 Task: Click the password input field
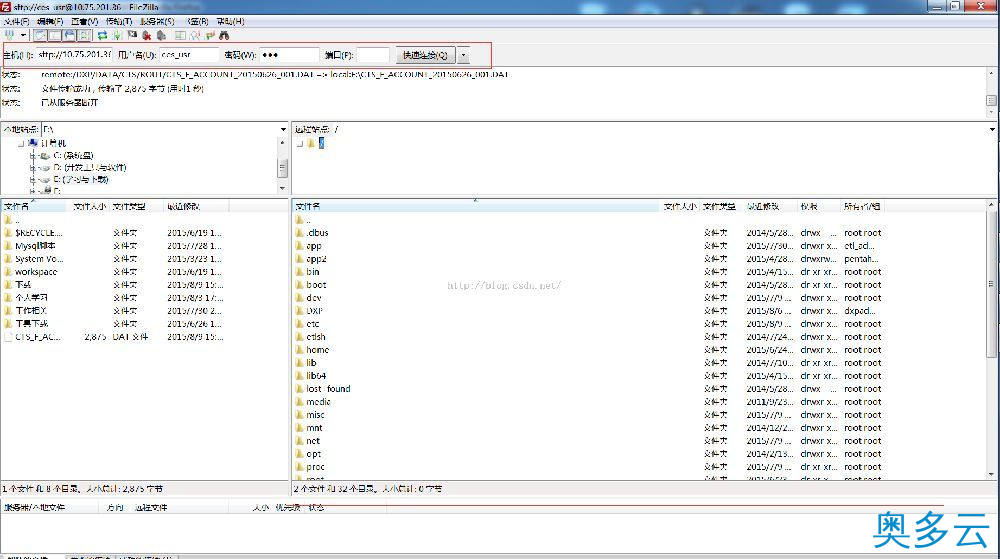[289, 55]
